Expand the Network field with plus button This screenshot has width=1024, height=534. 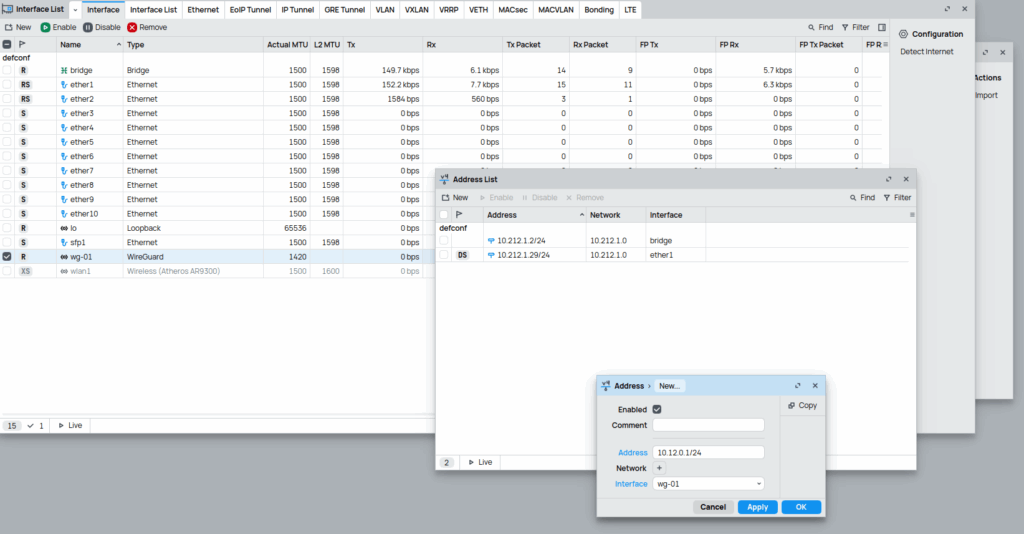tap(658, 468)
